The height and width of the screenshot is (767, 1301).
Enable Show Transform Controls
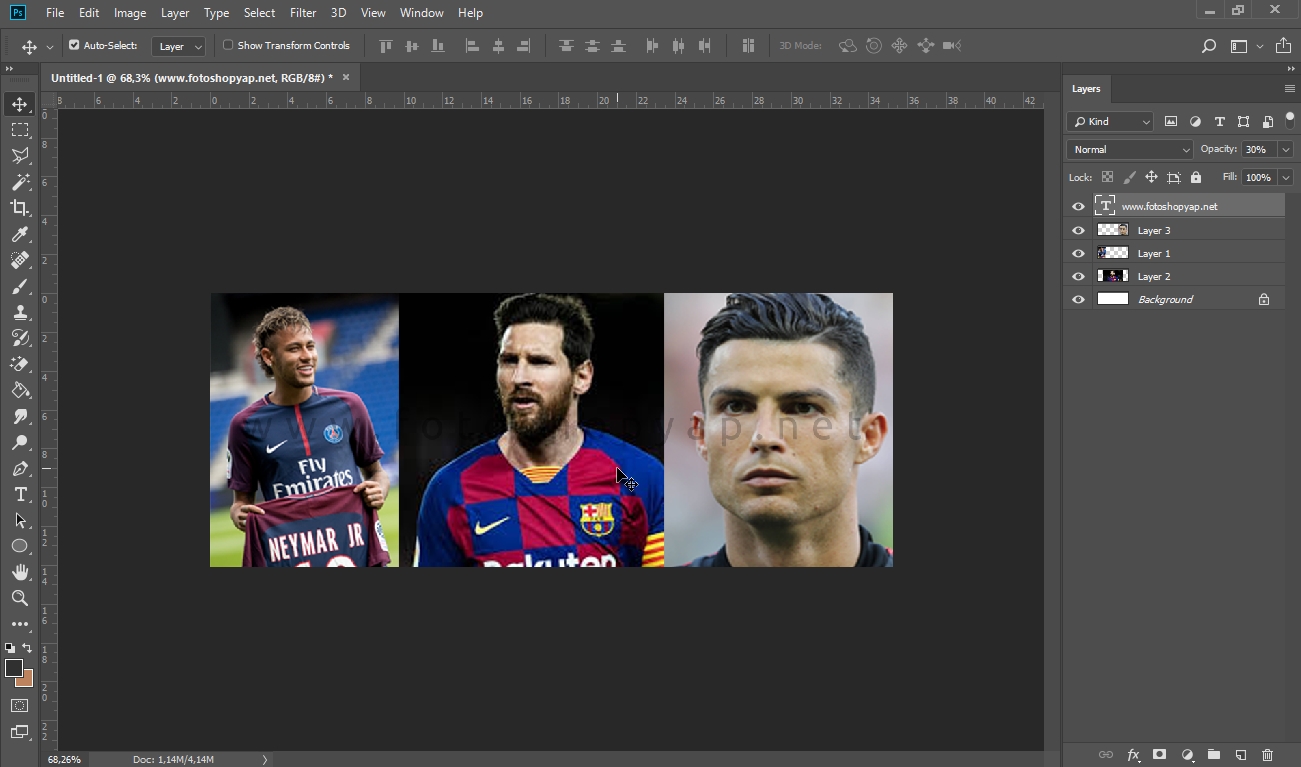228,45
